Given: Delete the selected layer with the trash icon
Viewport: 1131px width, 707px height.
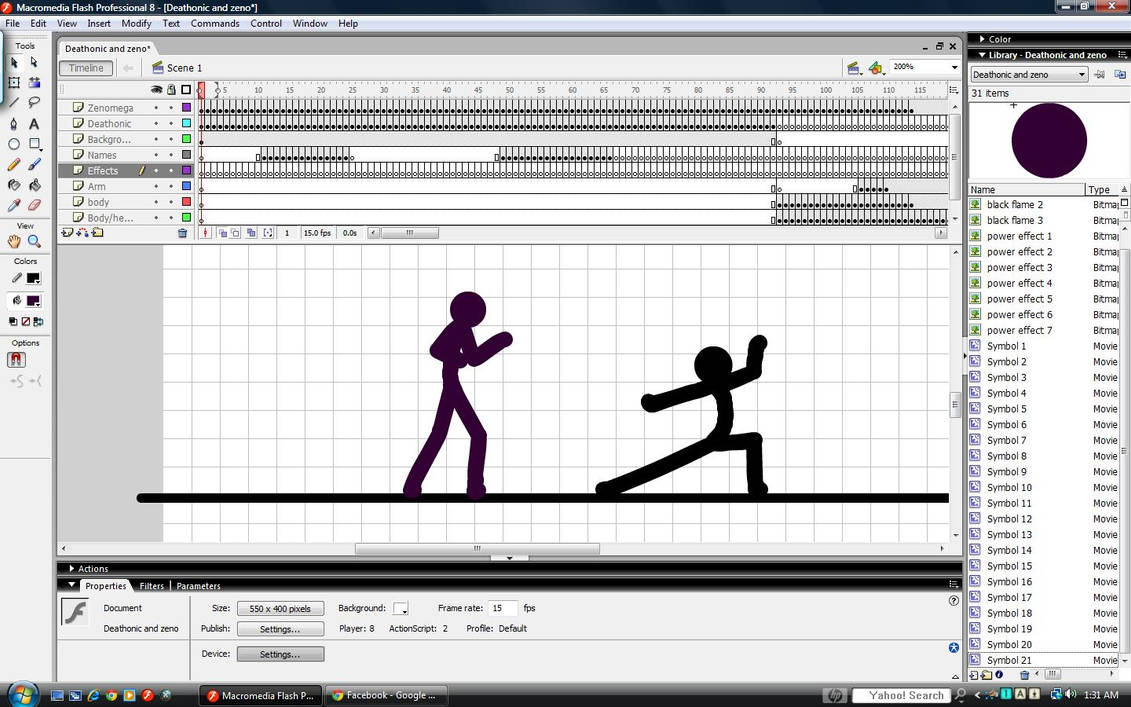Looking at the screenshot, I should [183, 232].
